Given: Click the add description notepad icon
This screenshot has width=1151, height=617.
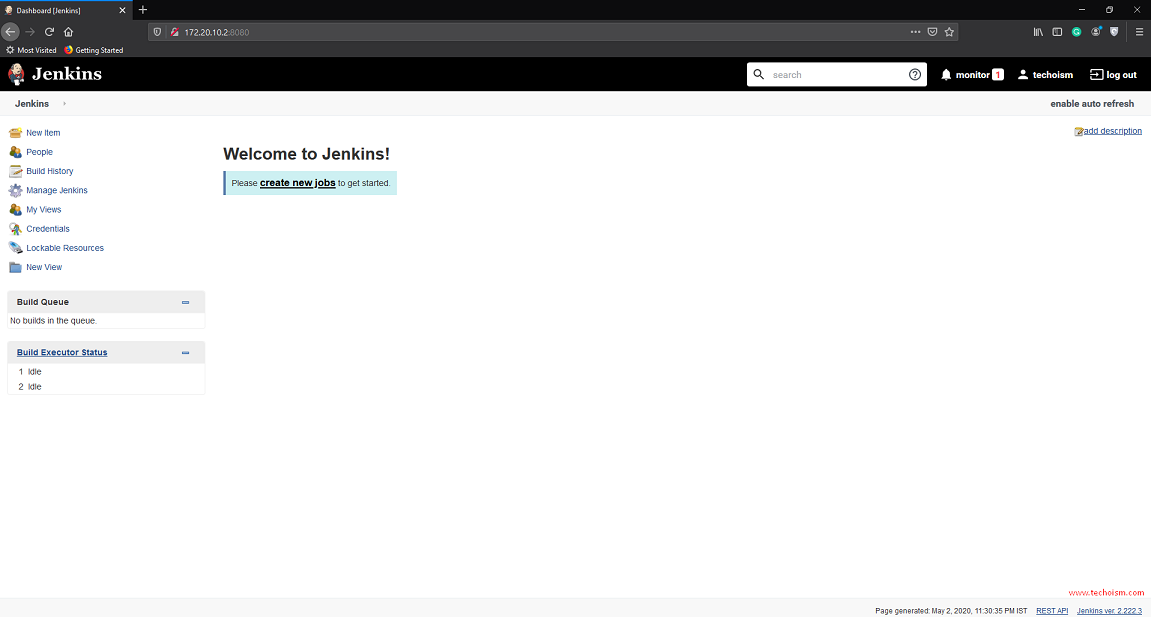Looking at the screenshot, I should pos(1078,131).
